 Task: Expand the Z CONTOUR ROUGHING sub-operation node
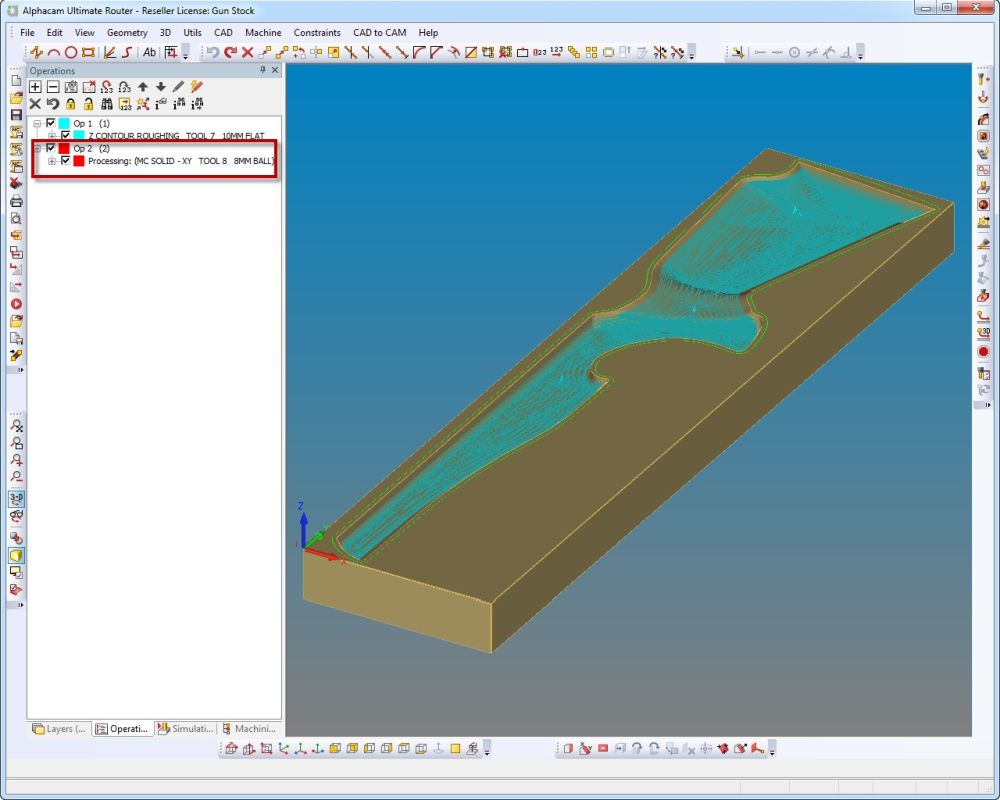tap(52, 135)
